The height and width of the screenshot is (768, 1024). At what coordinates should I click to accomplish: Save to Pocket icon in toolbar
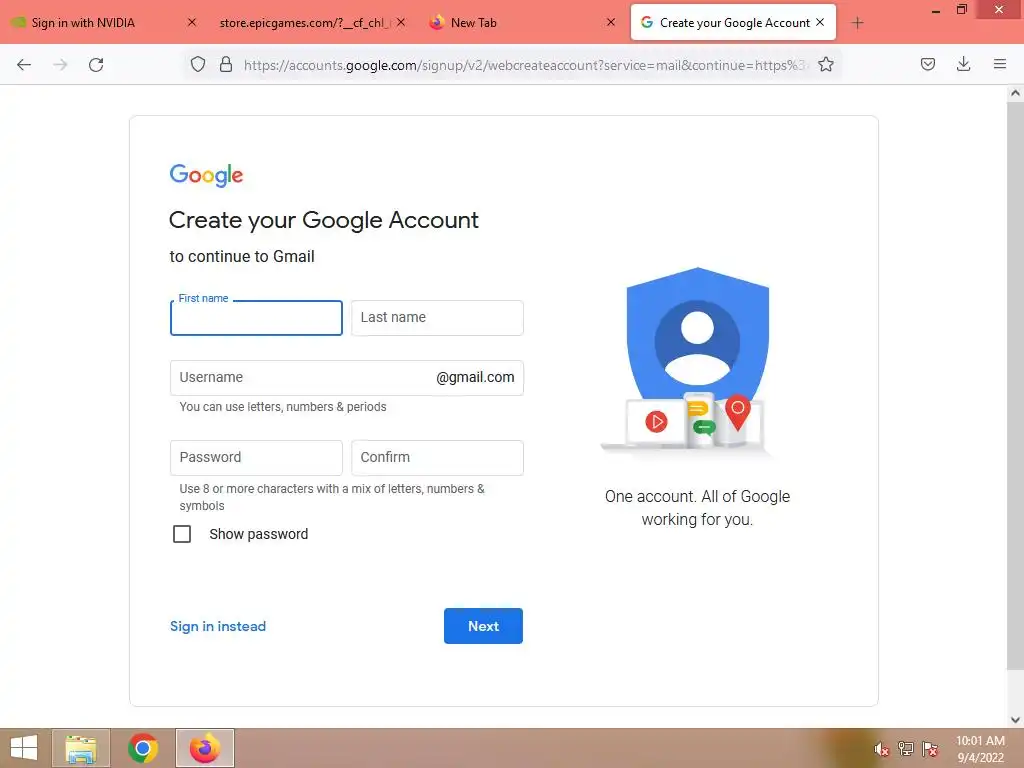pos(927,64)
